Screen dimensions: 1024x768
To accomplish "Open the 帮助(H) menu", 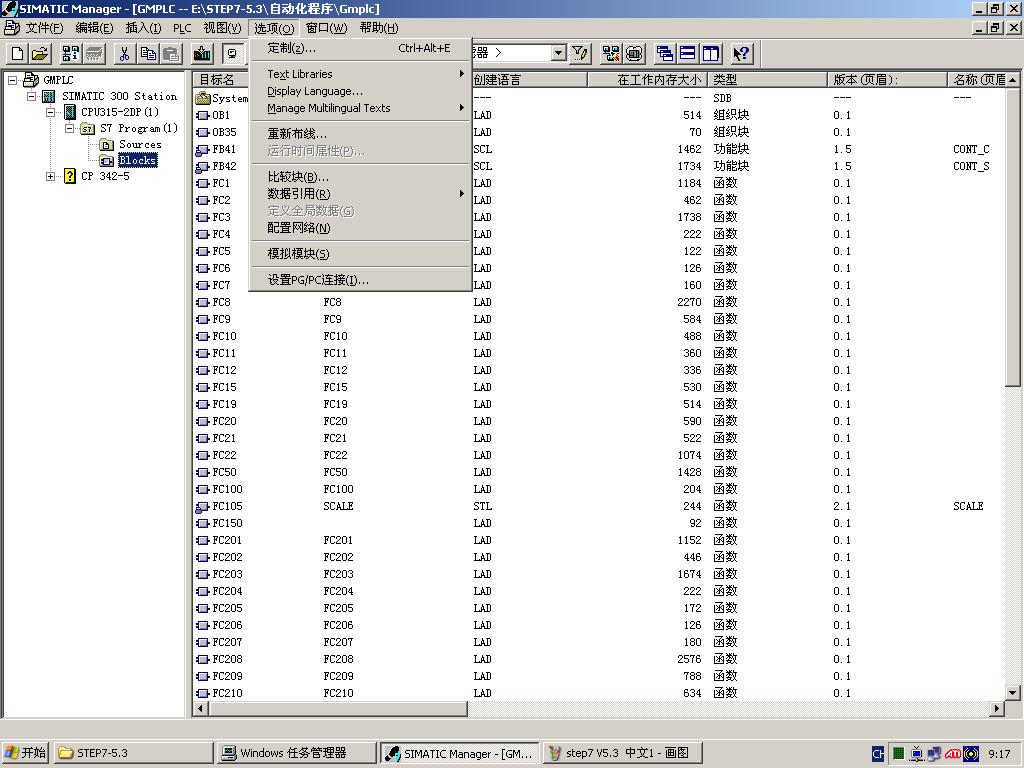I will pyautogui.click(x=379, y=28).
